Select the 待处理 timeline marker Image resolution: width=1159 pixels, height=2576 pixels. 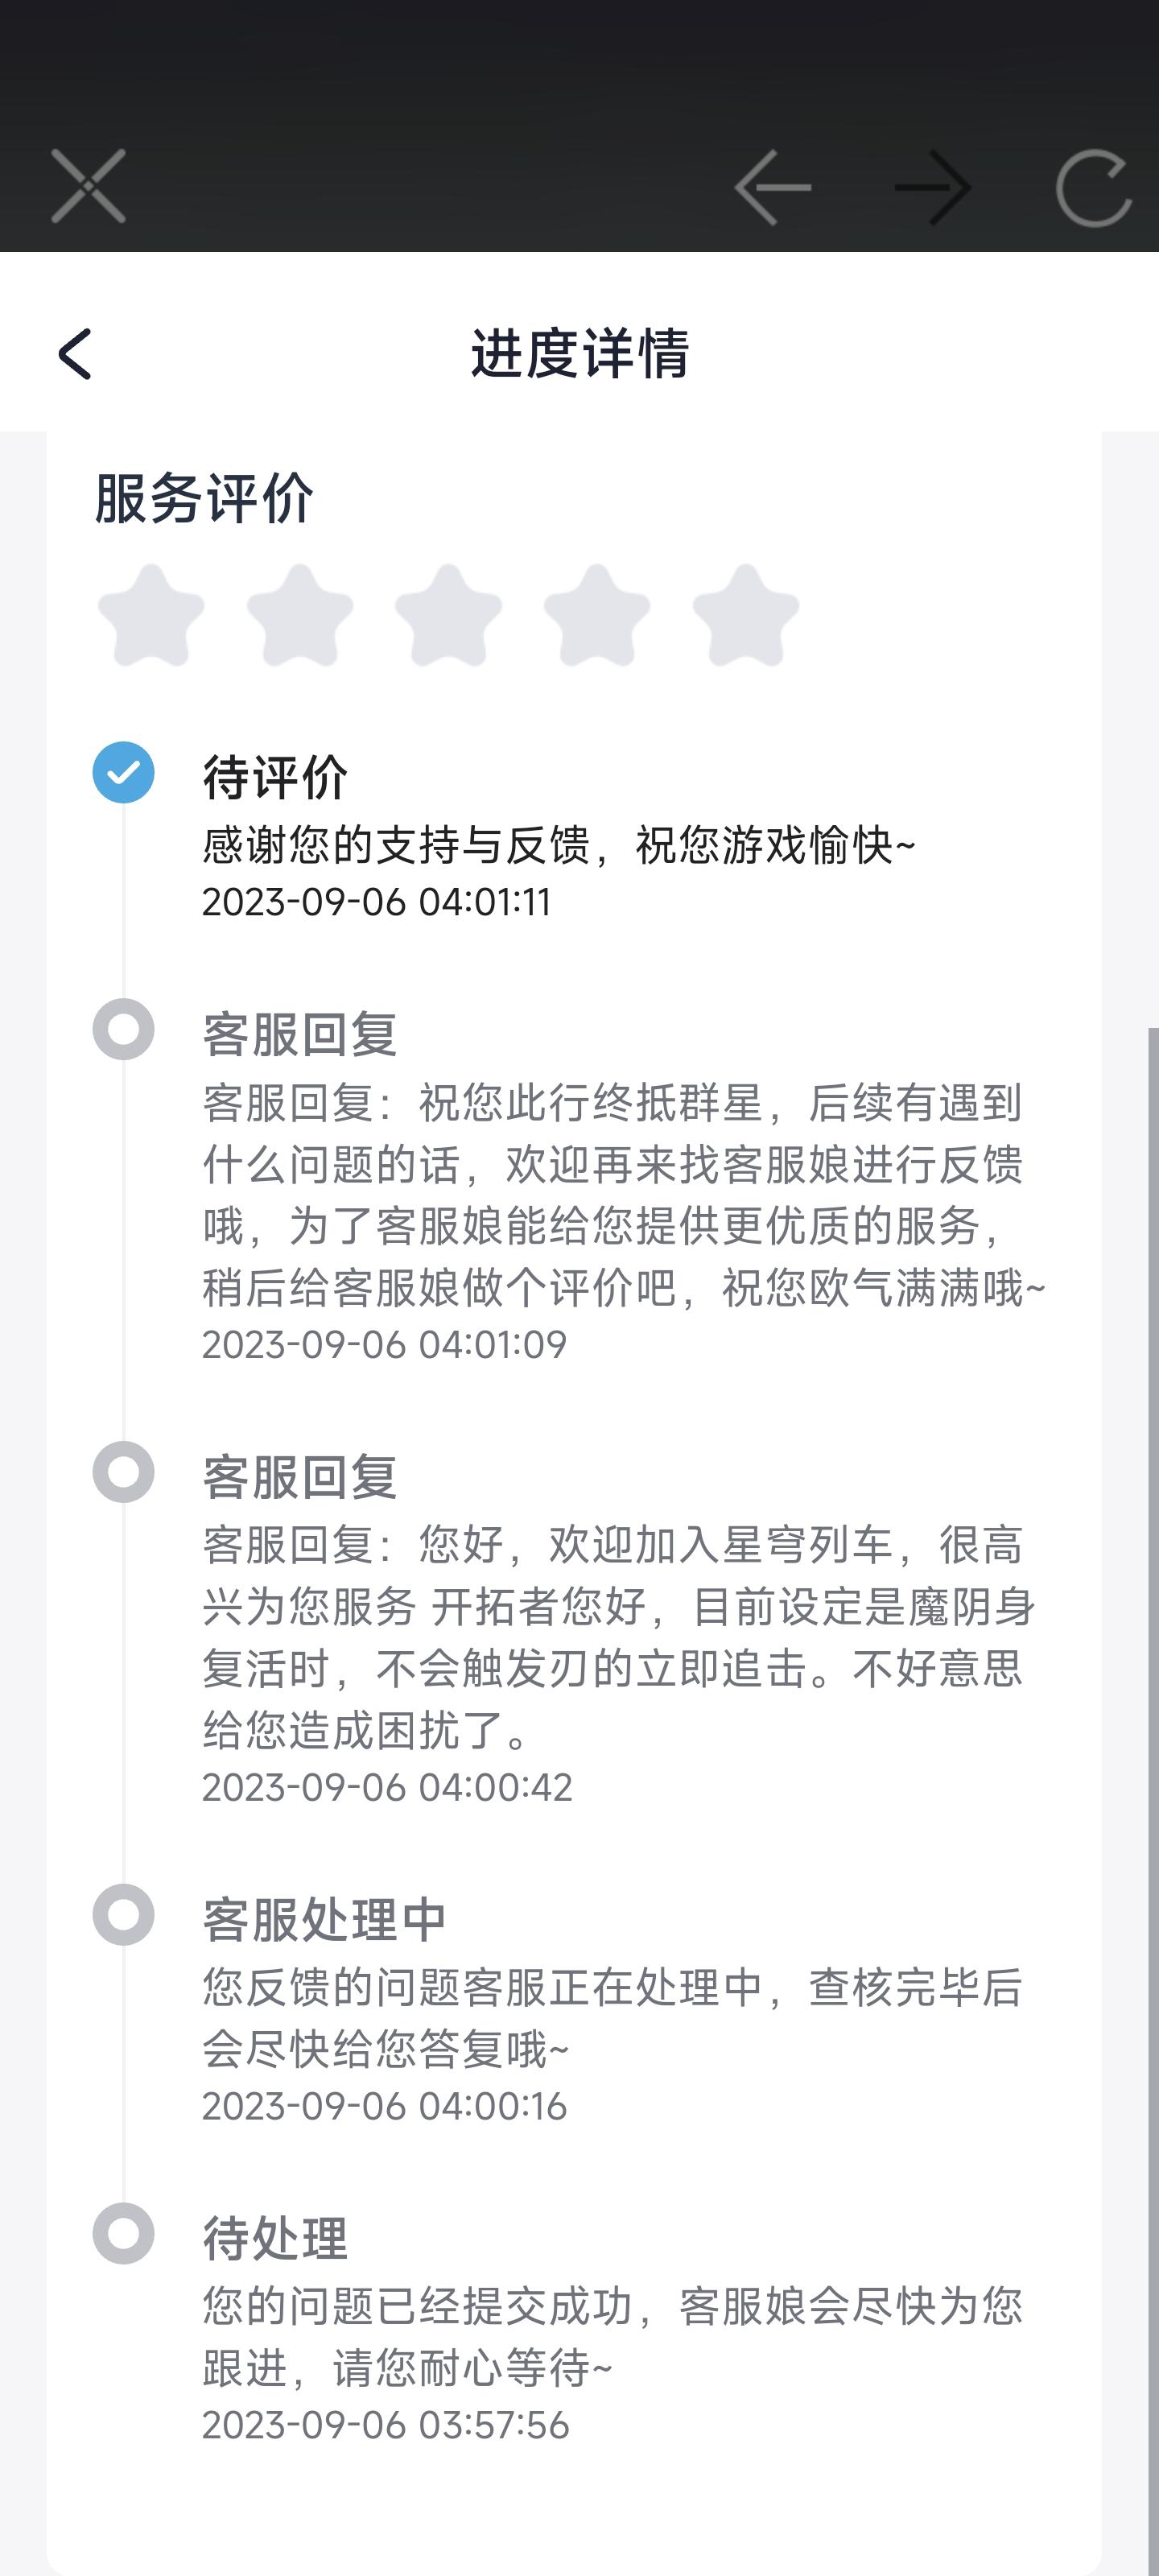click(x=123, y=2234)
